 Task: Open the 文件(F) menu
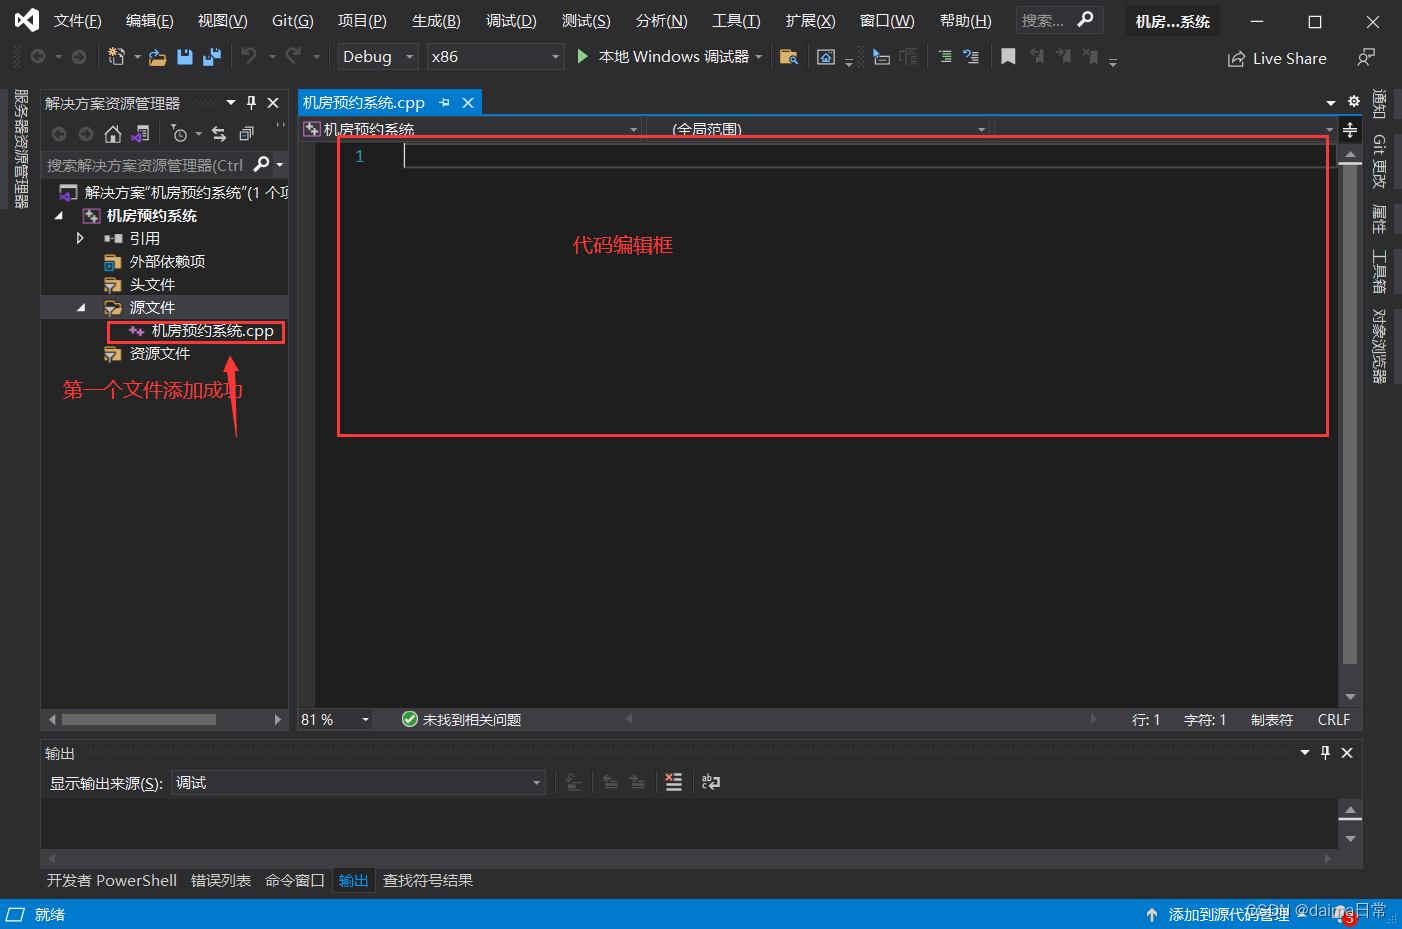coord(77,21)
